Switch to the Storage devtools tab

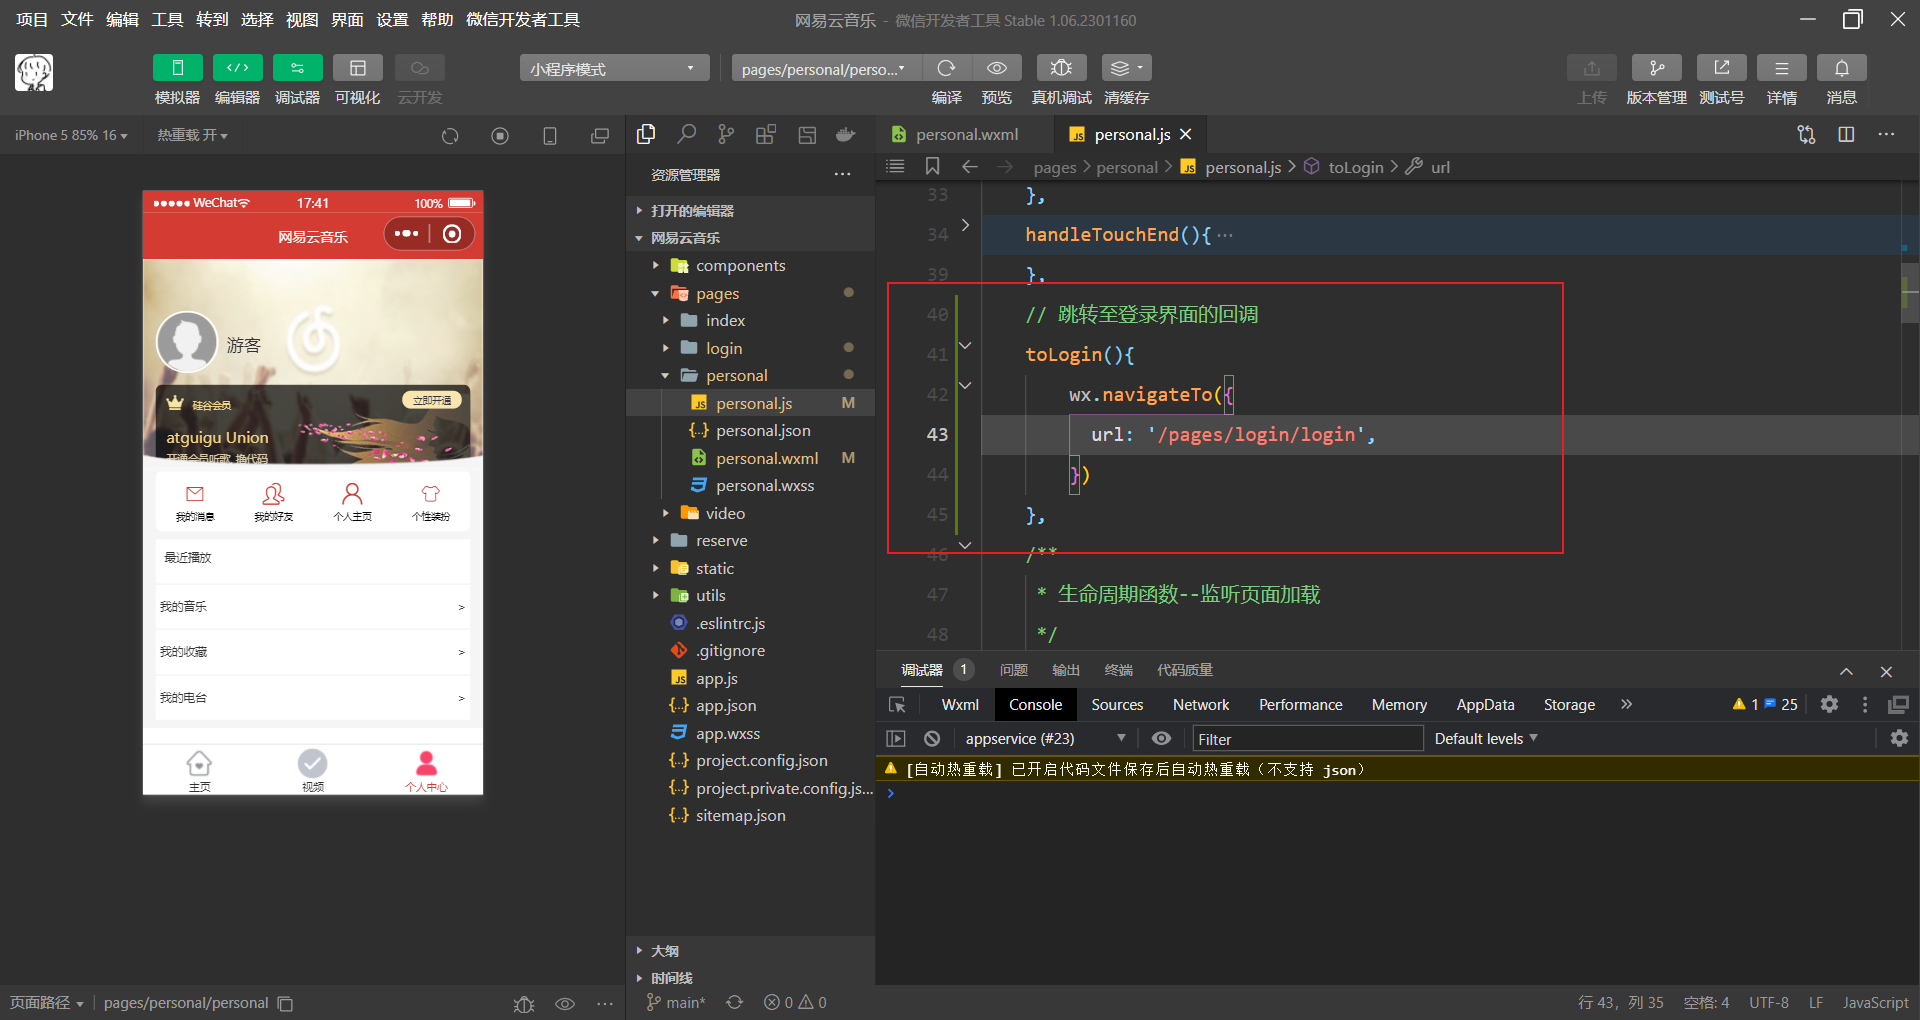click(x=1569, y=705)
